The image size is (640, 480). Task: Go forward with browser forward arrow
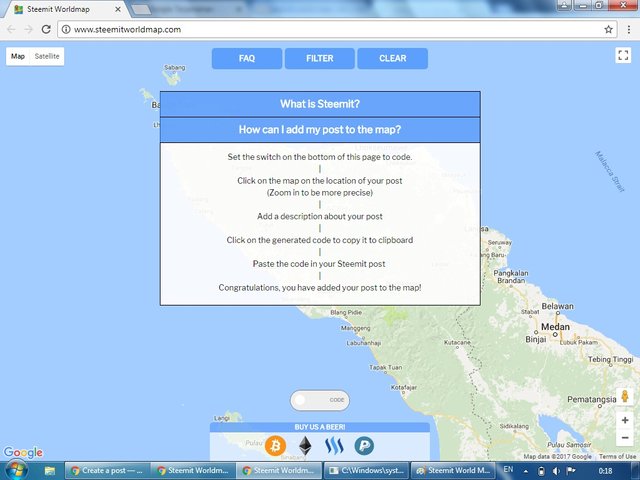pos(28,29)
